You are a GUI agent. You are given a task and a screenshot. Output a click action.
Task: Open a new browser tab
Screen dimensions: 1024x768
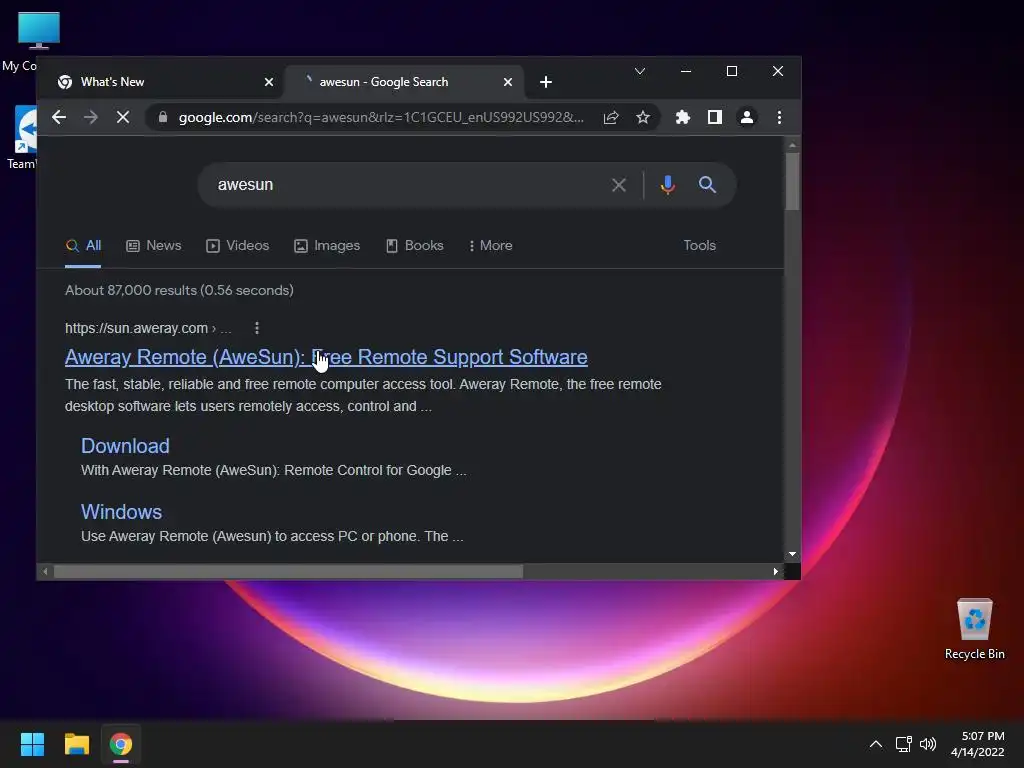546,82
